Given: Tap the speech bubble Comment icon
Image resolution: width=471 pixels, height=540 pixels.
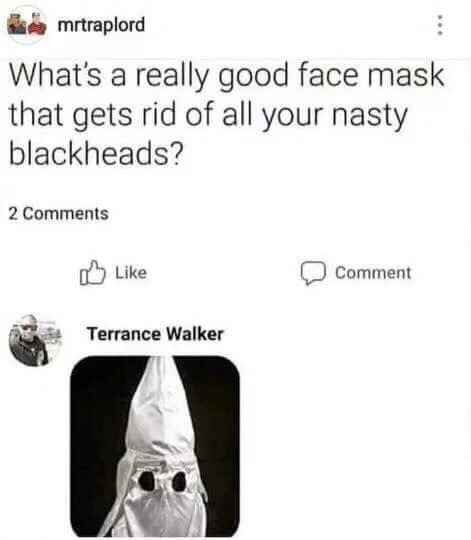Looking at the screenshot, I should pyautogui.click(x=313, y=273).
